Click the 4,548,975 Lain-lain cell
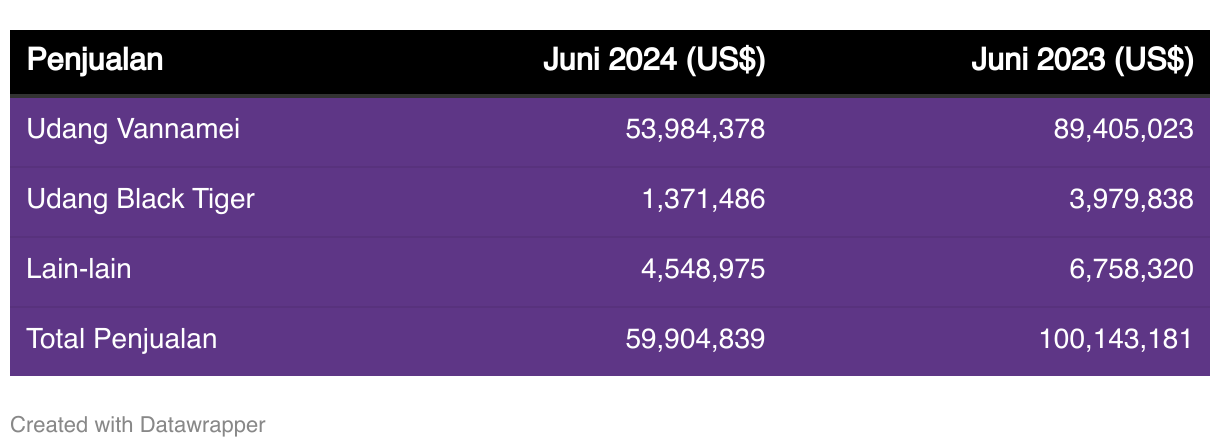Screen dimensions: 1220x448 pos(703,269)
